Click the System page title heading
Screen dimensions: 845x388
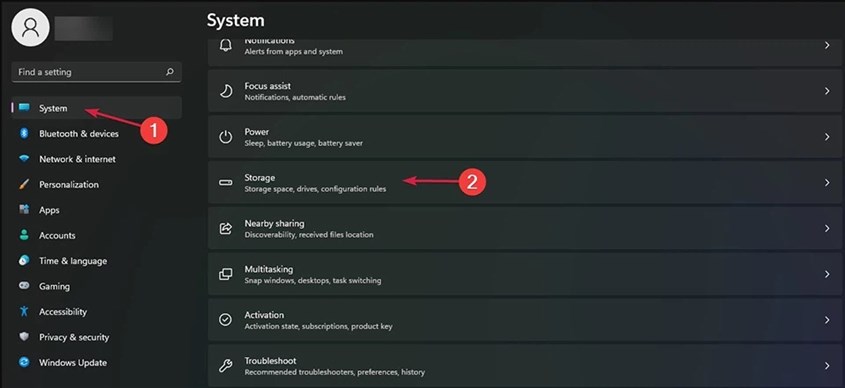236,20
